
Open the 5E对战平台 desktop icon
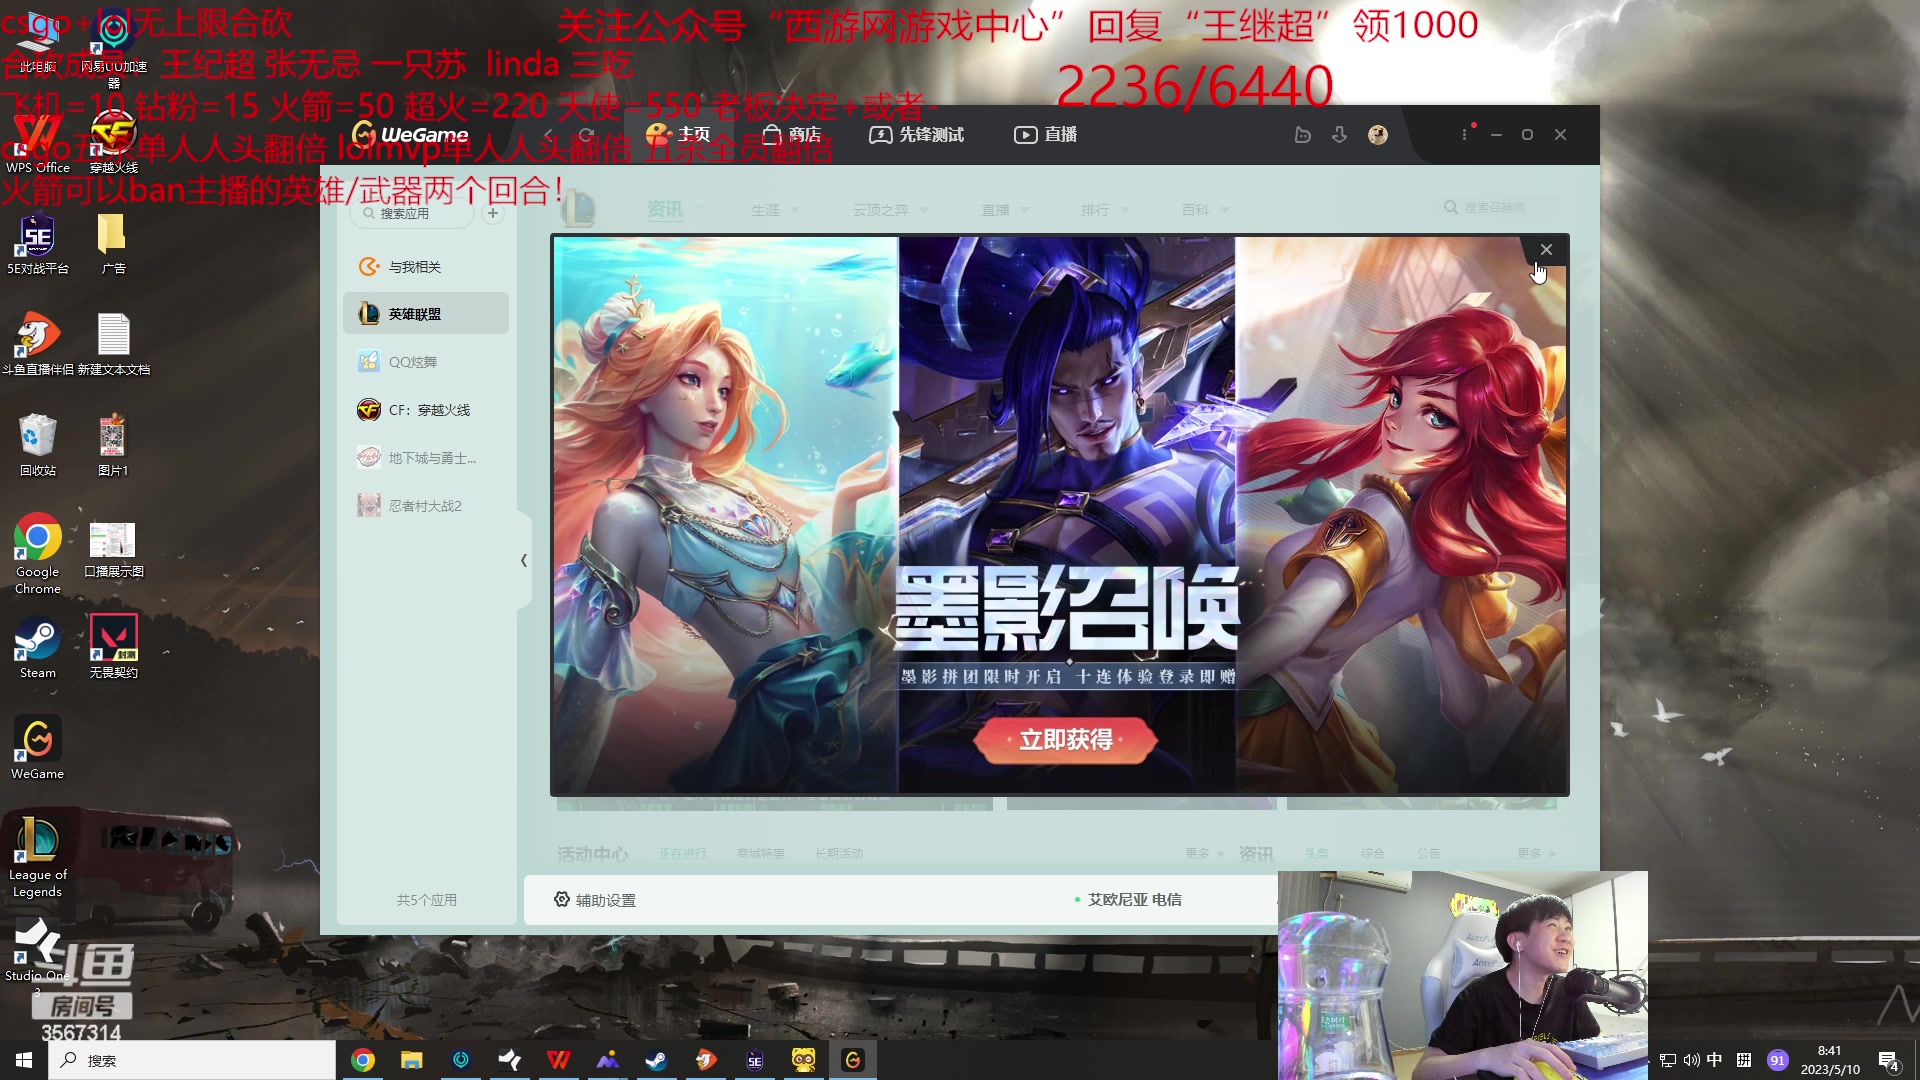click(x=38, y=245)
